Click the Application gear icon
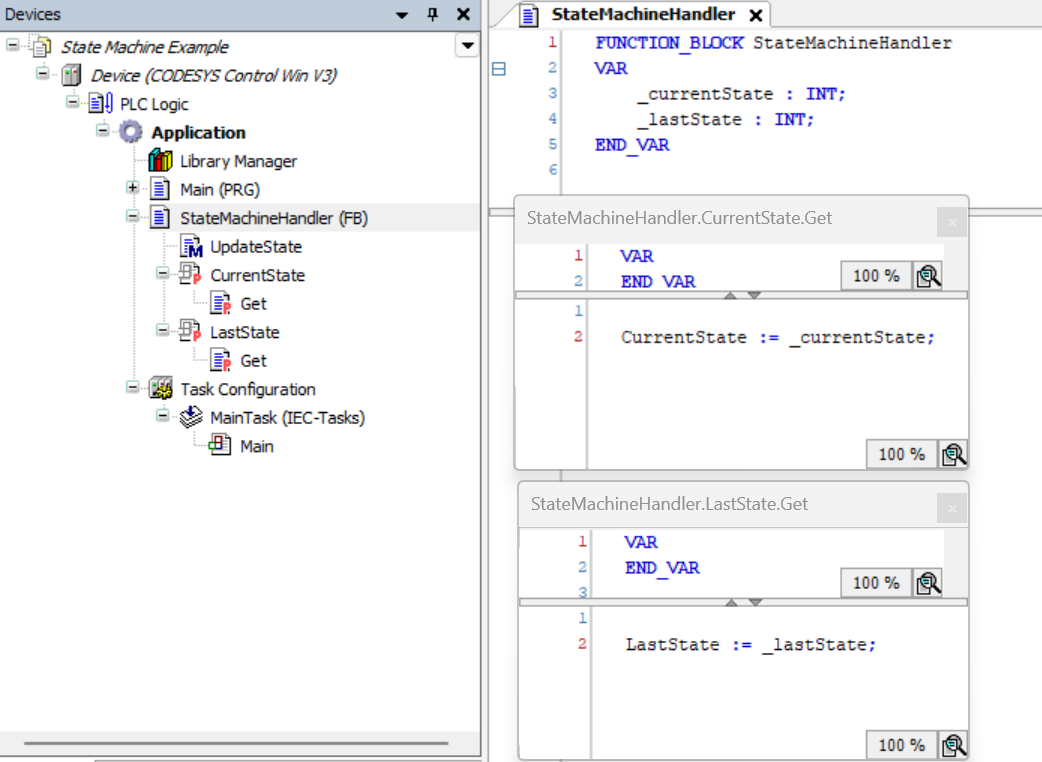Screen dimensions: 1042x762 [x=130, y=132]
